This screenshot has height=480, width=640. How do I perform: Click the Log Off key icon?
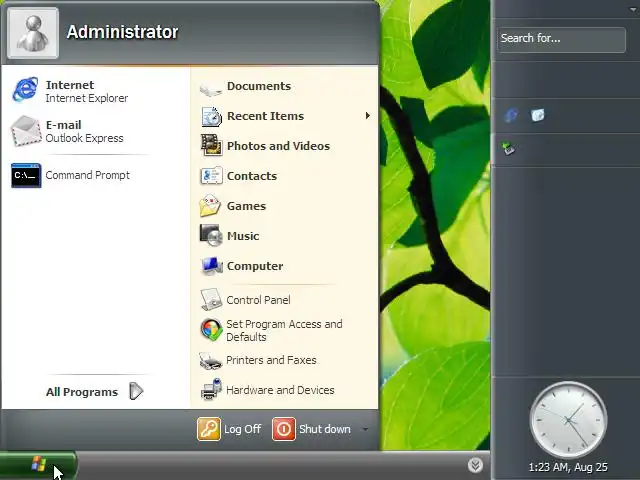click(x=209, y=429)
